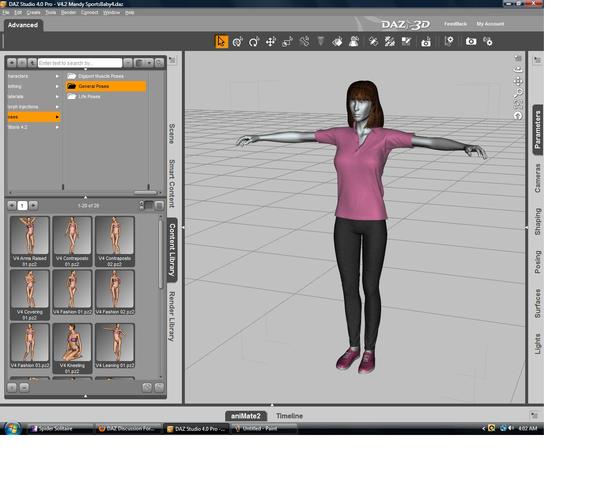The image size is (600, 480).
Task: Click the content library search field
Action: point(80,62)
